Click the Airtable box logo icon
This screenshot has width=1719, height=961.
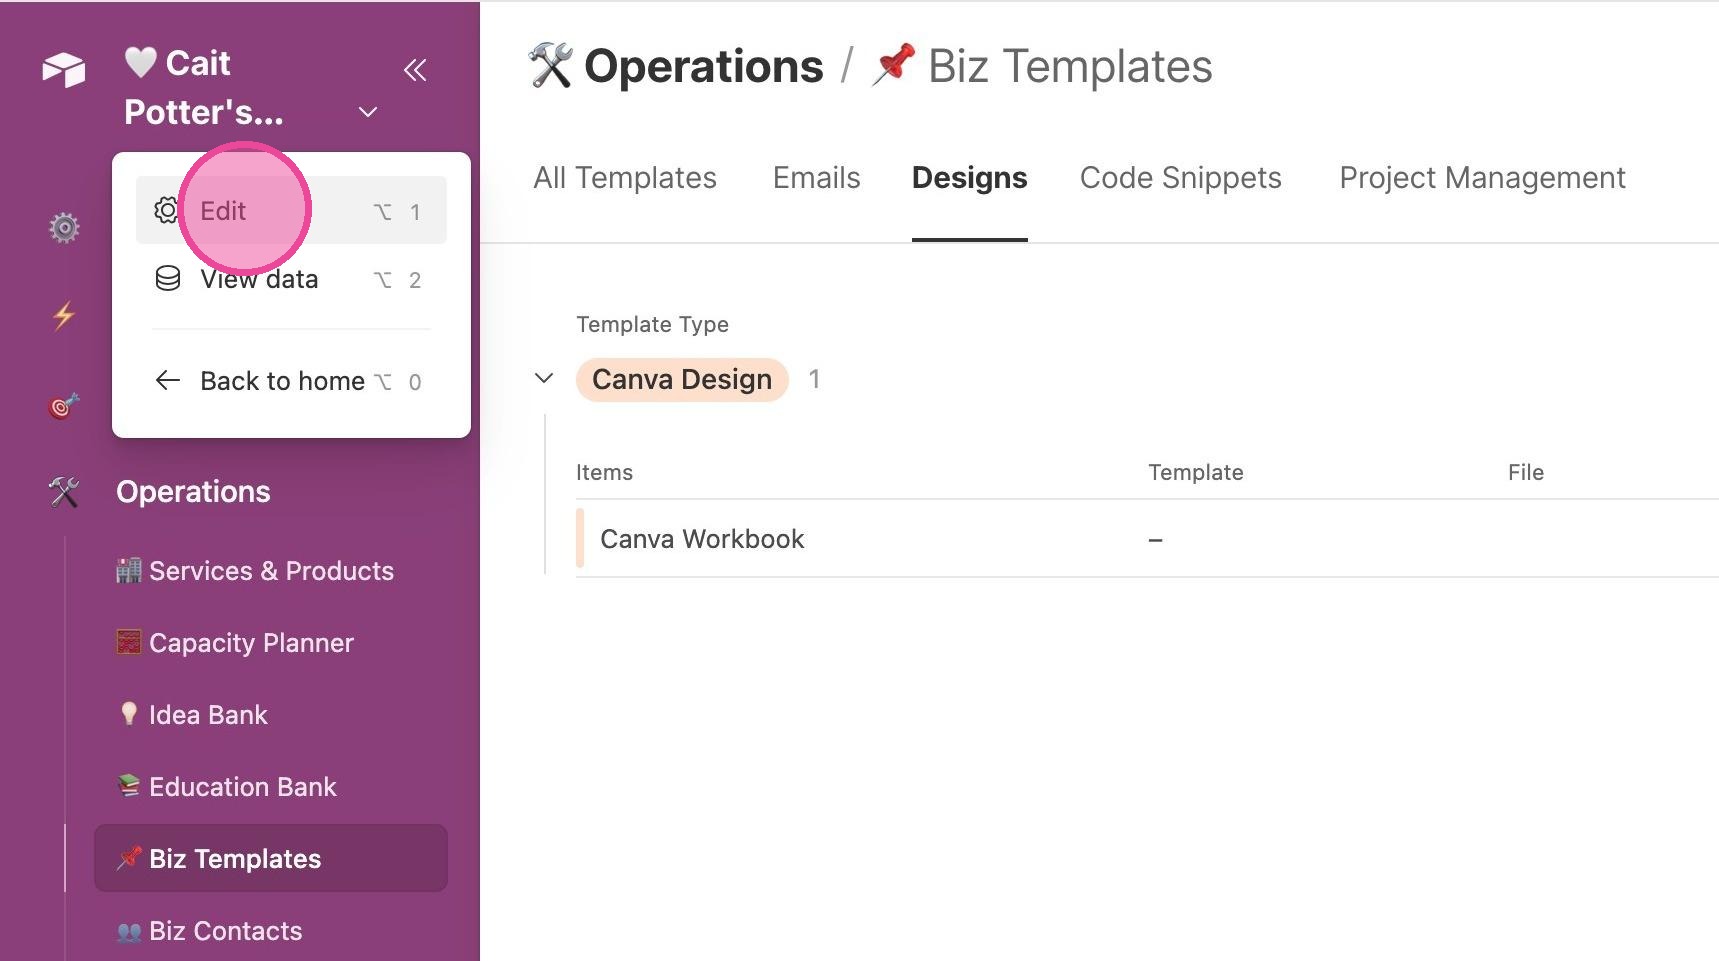point(64,70)
